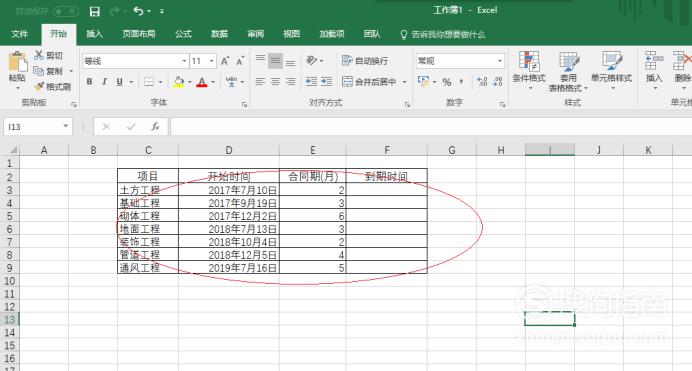Viewport: 692px width, 371px height.
Task: Click the comma style icon
Action: pos(461,82)
